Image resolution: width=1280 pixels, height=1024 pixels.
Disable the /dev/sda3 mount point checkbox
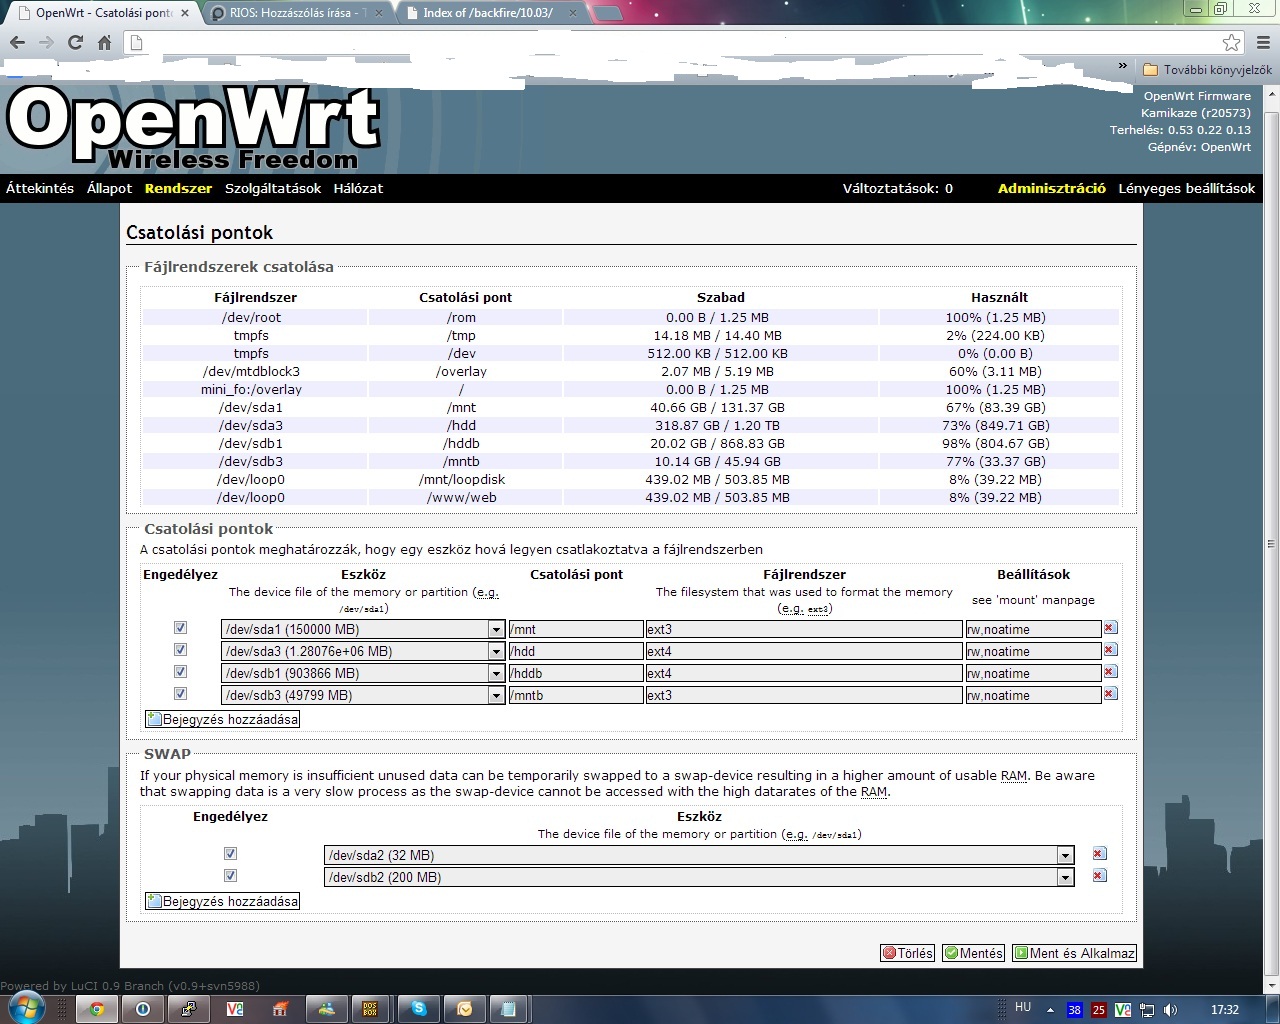point(180,650)
